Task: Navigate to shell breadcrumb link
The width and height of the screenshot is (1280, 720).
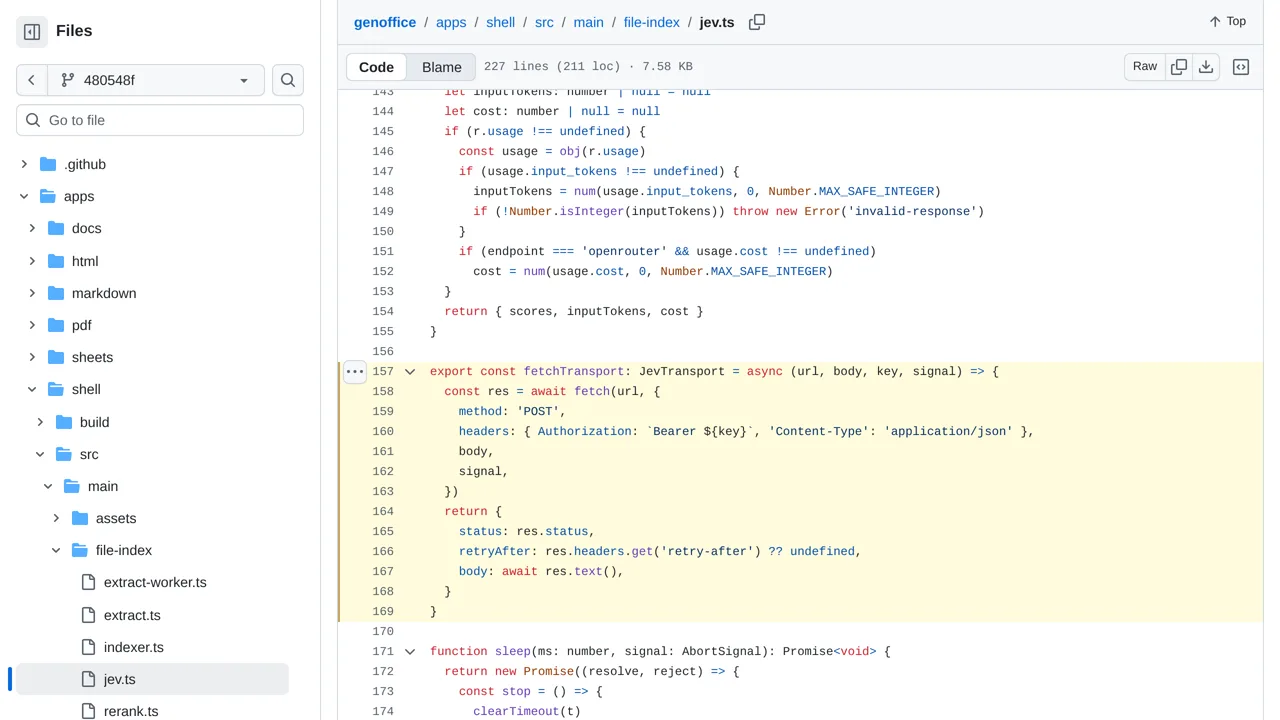Action: coord(501,22)
